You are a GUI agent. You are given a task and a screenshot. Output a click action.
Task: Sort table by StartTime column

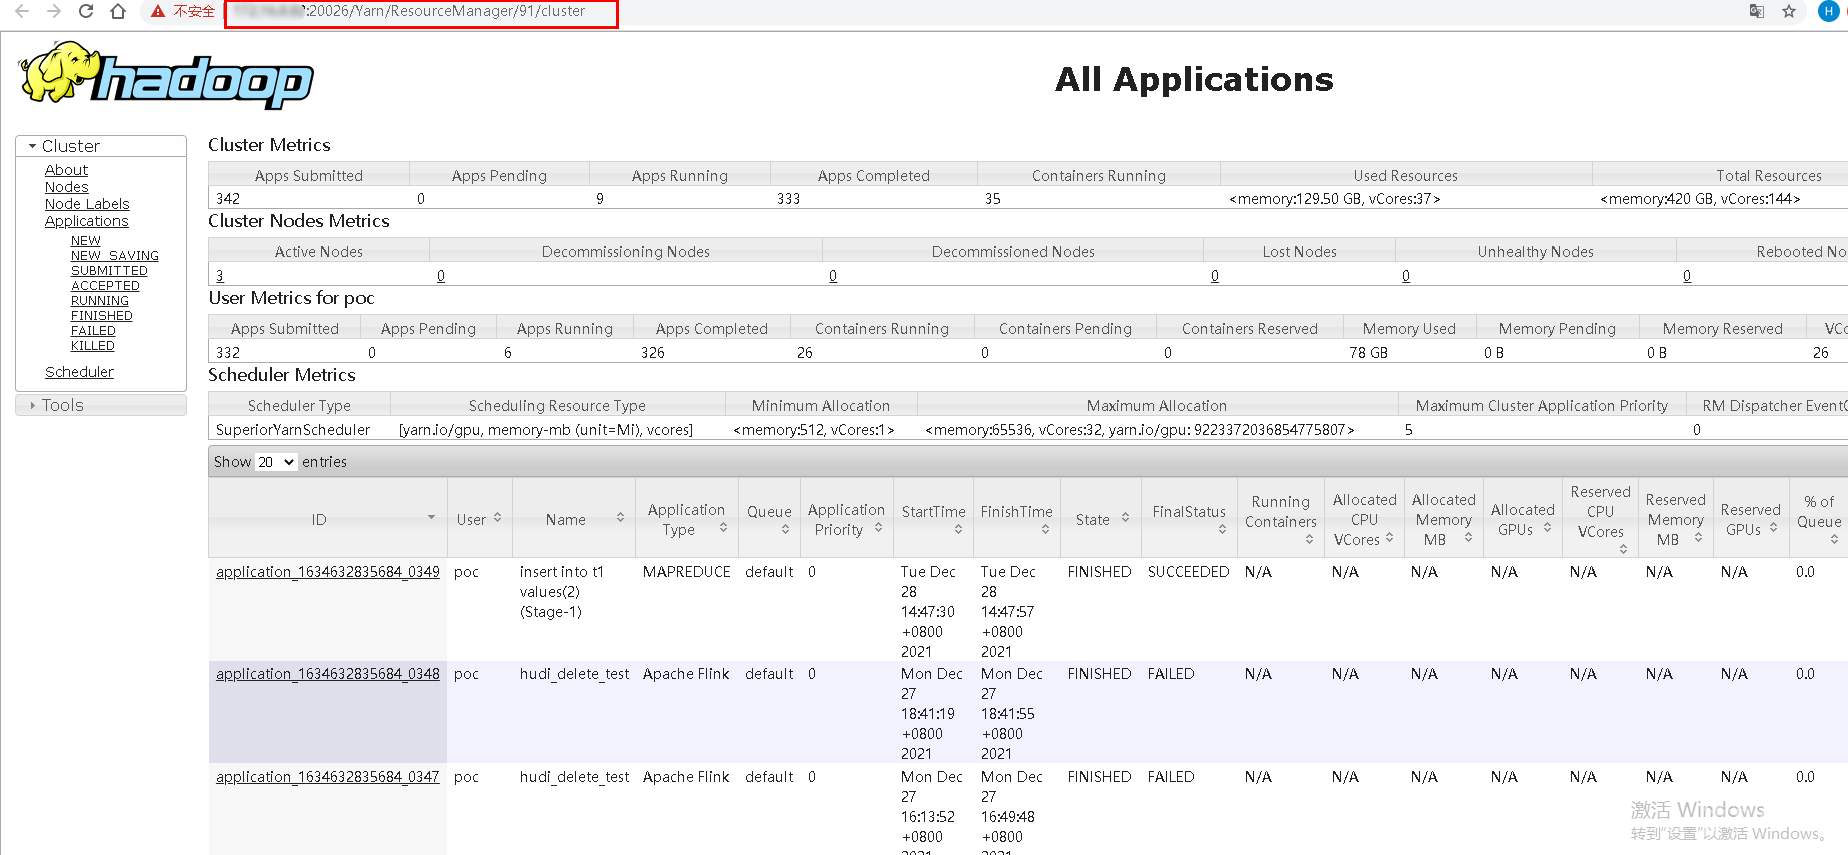(x=933, y=519)
